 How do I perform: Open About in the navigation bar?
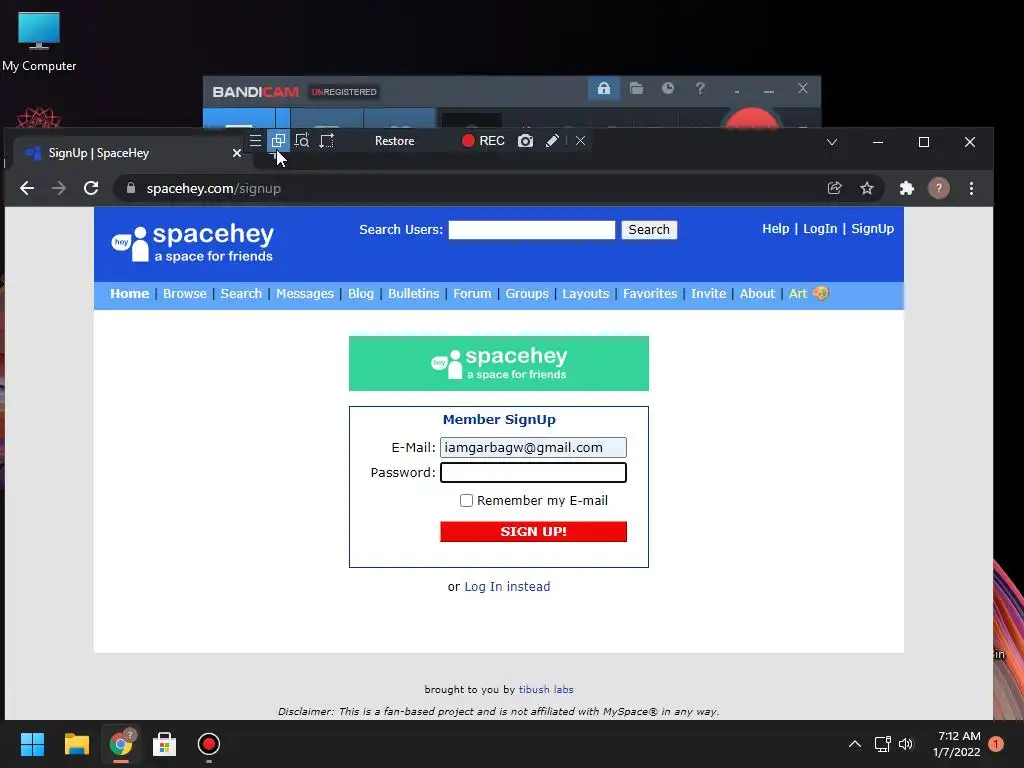(757, 294)
